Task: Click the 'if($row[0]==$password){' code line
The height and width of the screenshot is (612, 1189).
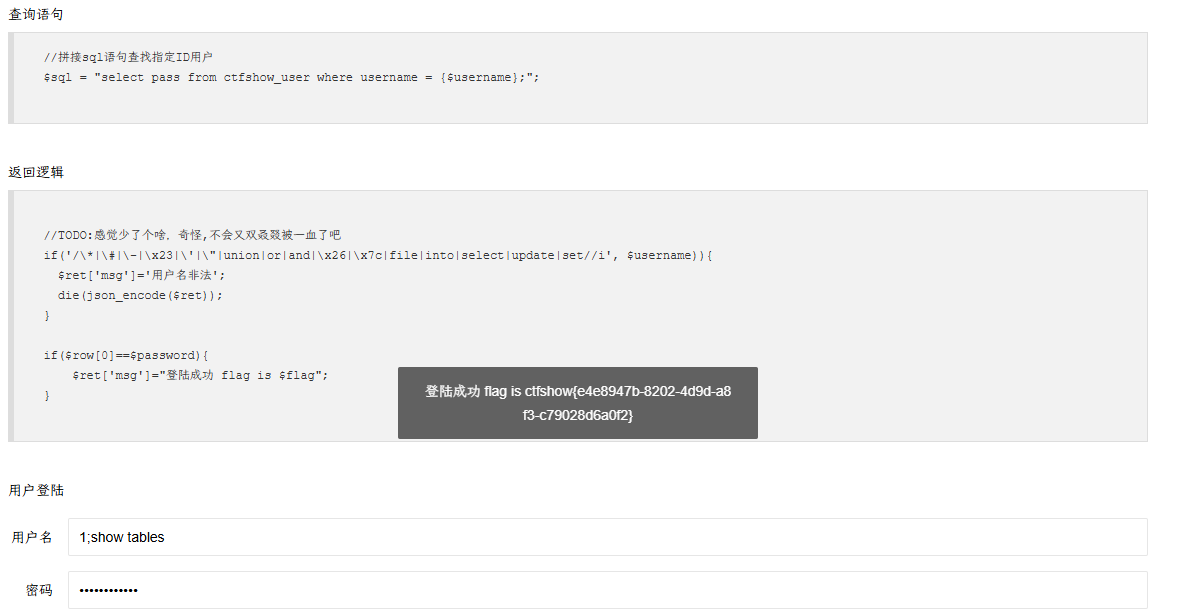Action: tap(126, 355)
